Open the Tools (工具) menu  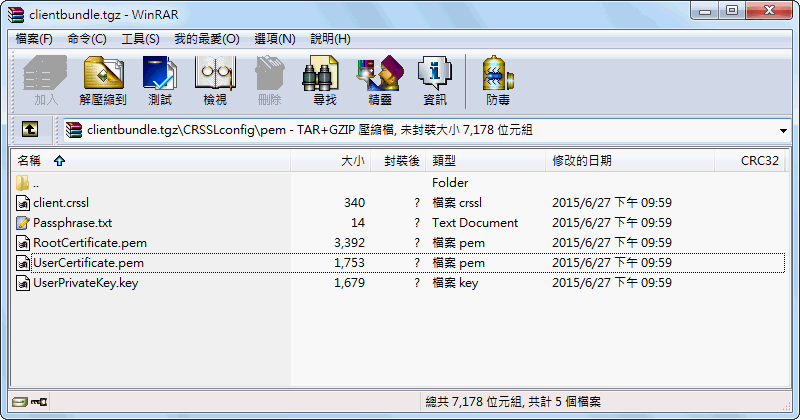[x=140, y=39]
